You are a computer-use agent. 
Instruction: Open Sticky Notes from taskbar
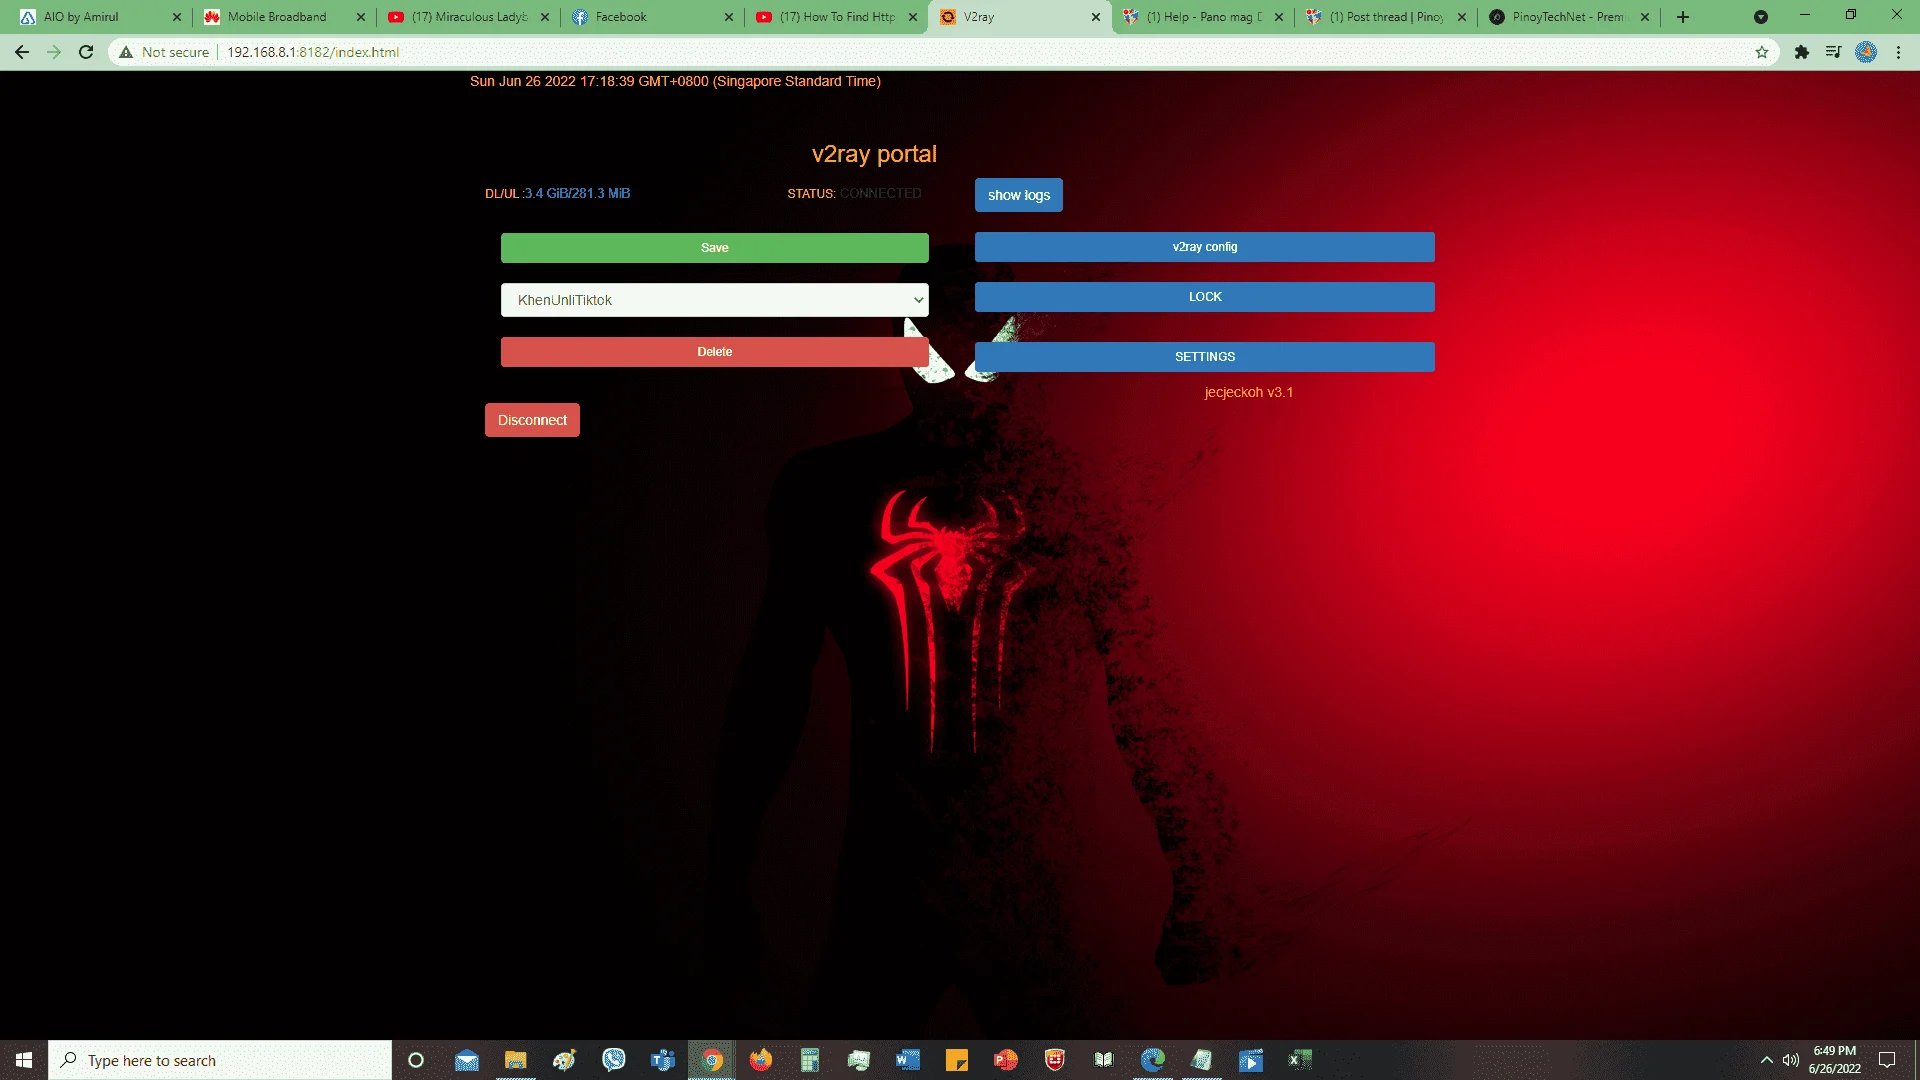957,1060
